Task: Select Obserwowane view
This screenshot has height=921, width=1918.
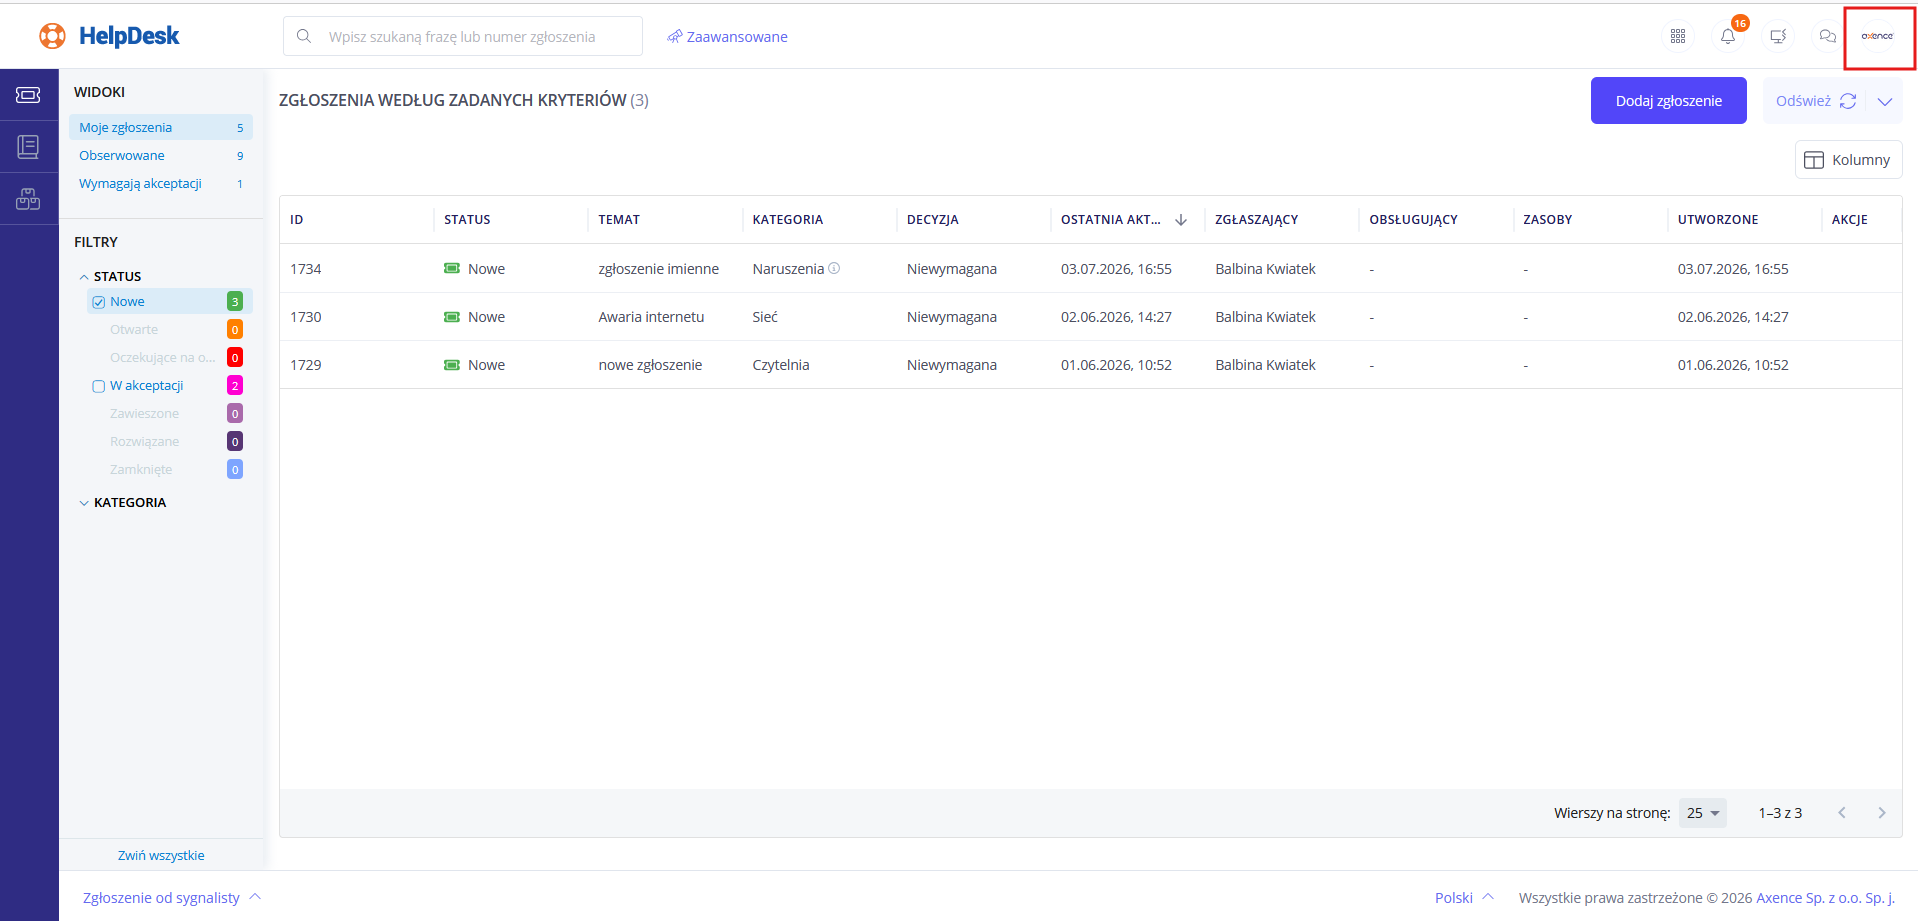Action: 161,155
